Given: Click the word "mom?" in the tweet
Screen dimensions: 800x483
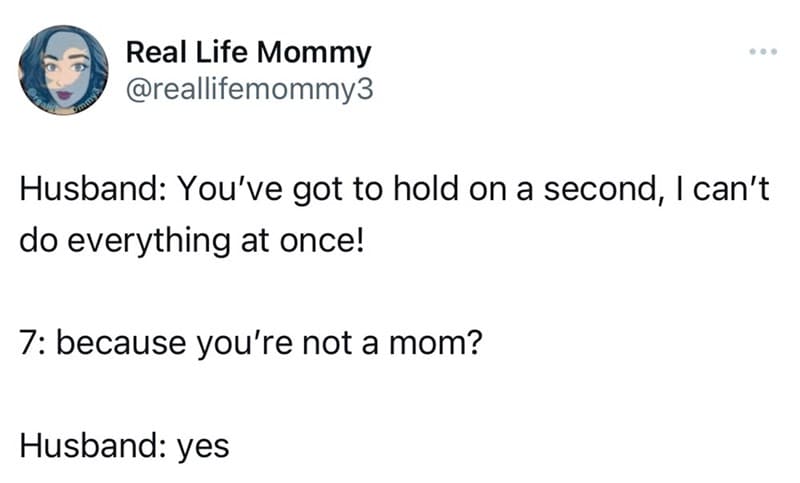Looking at the screenshot, I should pyautogui.click(x=435, y=343).
